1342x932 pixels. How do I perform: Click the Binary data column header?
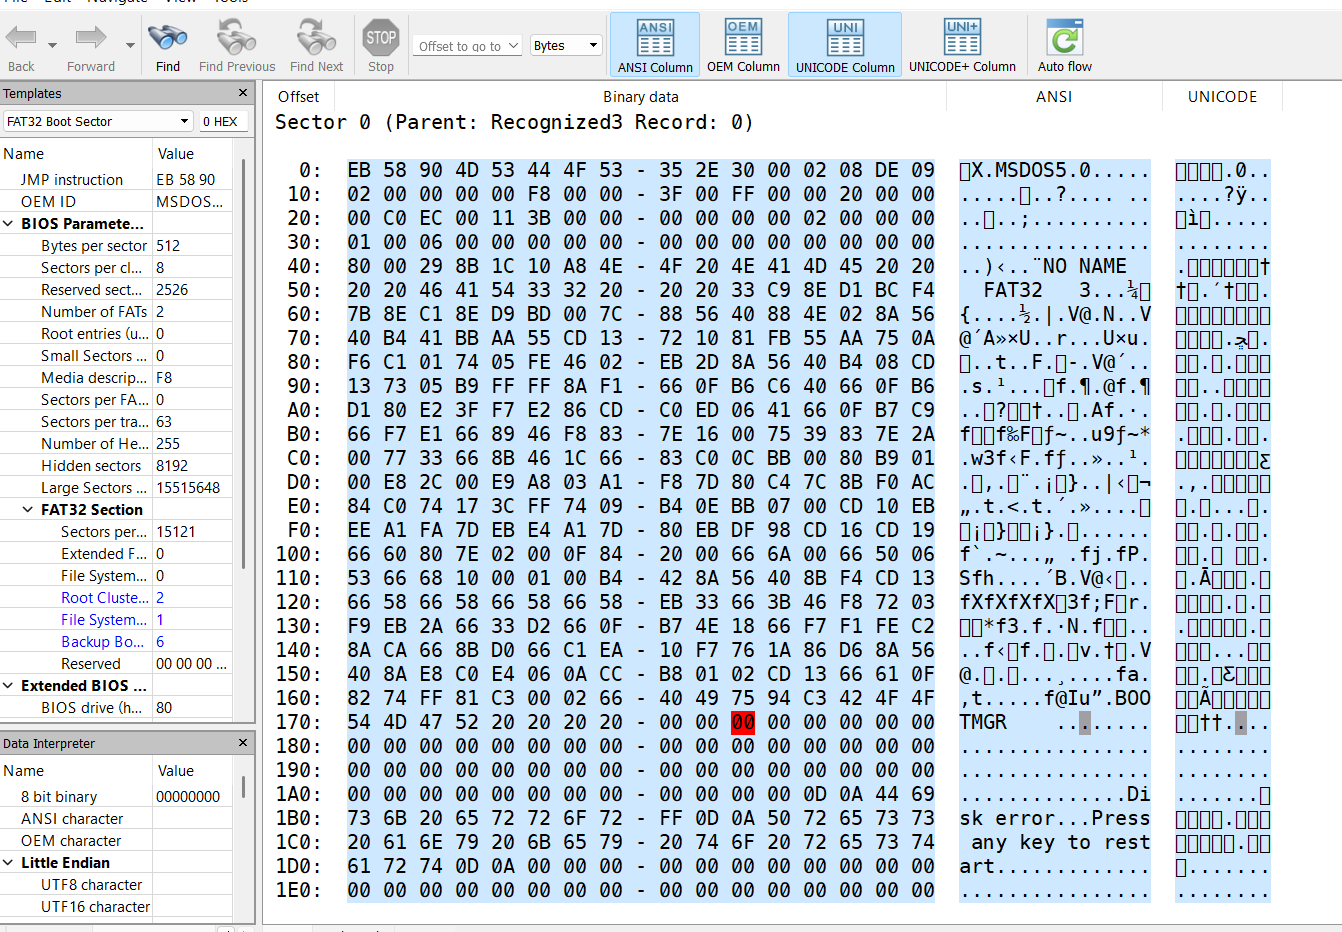(x=641, y=97)
